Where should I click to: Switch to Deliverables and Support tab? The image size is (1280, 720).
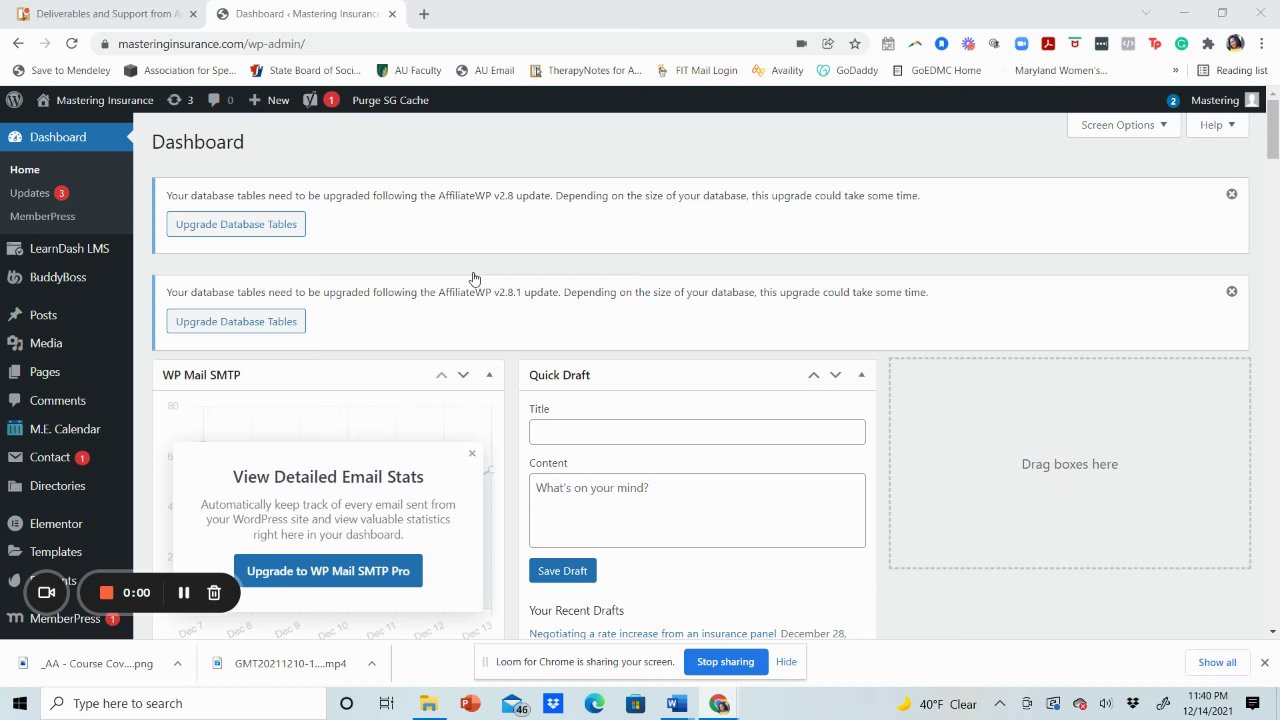click(105, 14)
